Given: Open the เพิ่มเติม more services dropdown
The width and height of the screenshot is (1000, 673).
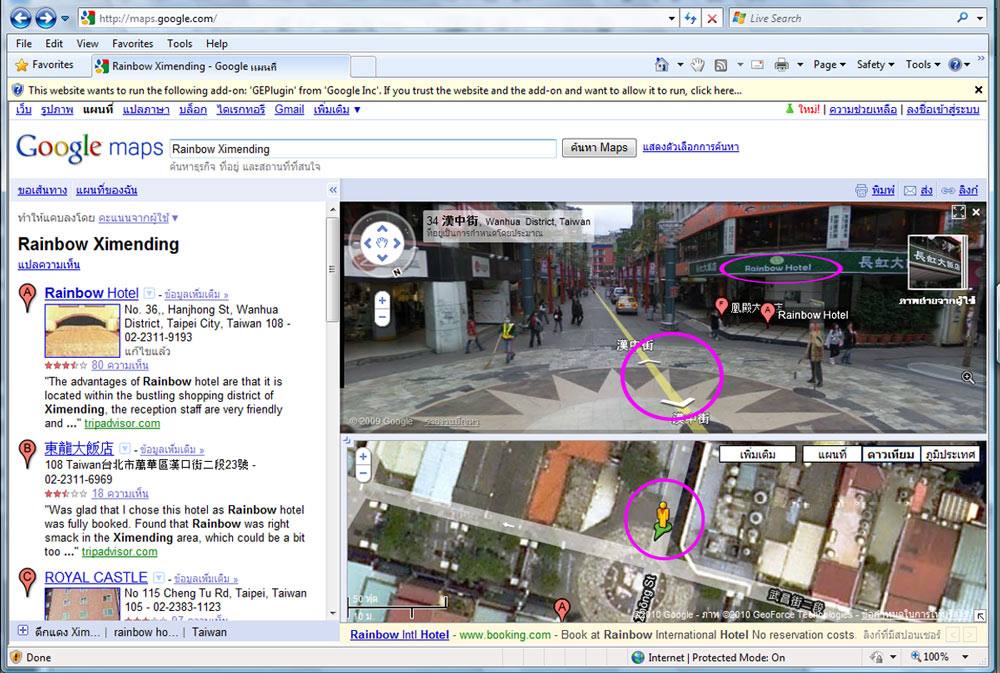Looking at the screenshot, I should (x=337, y=110).
